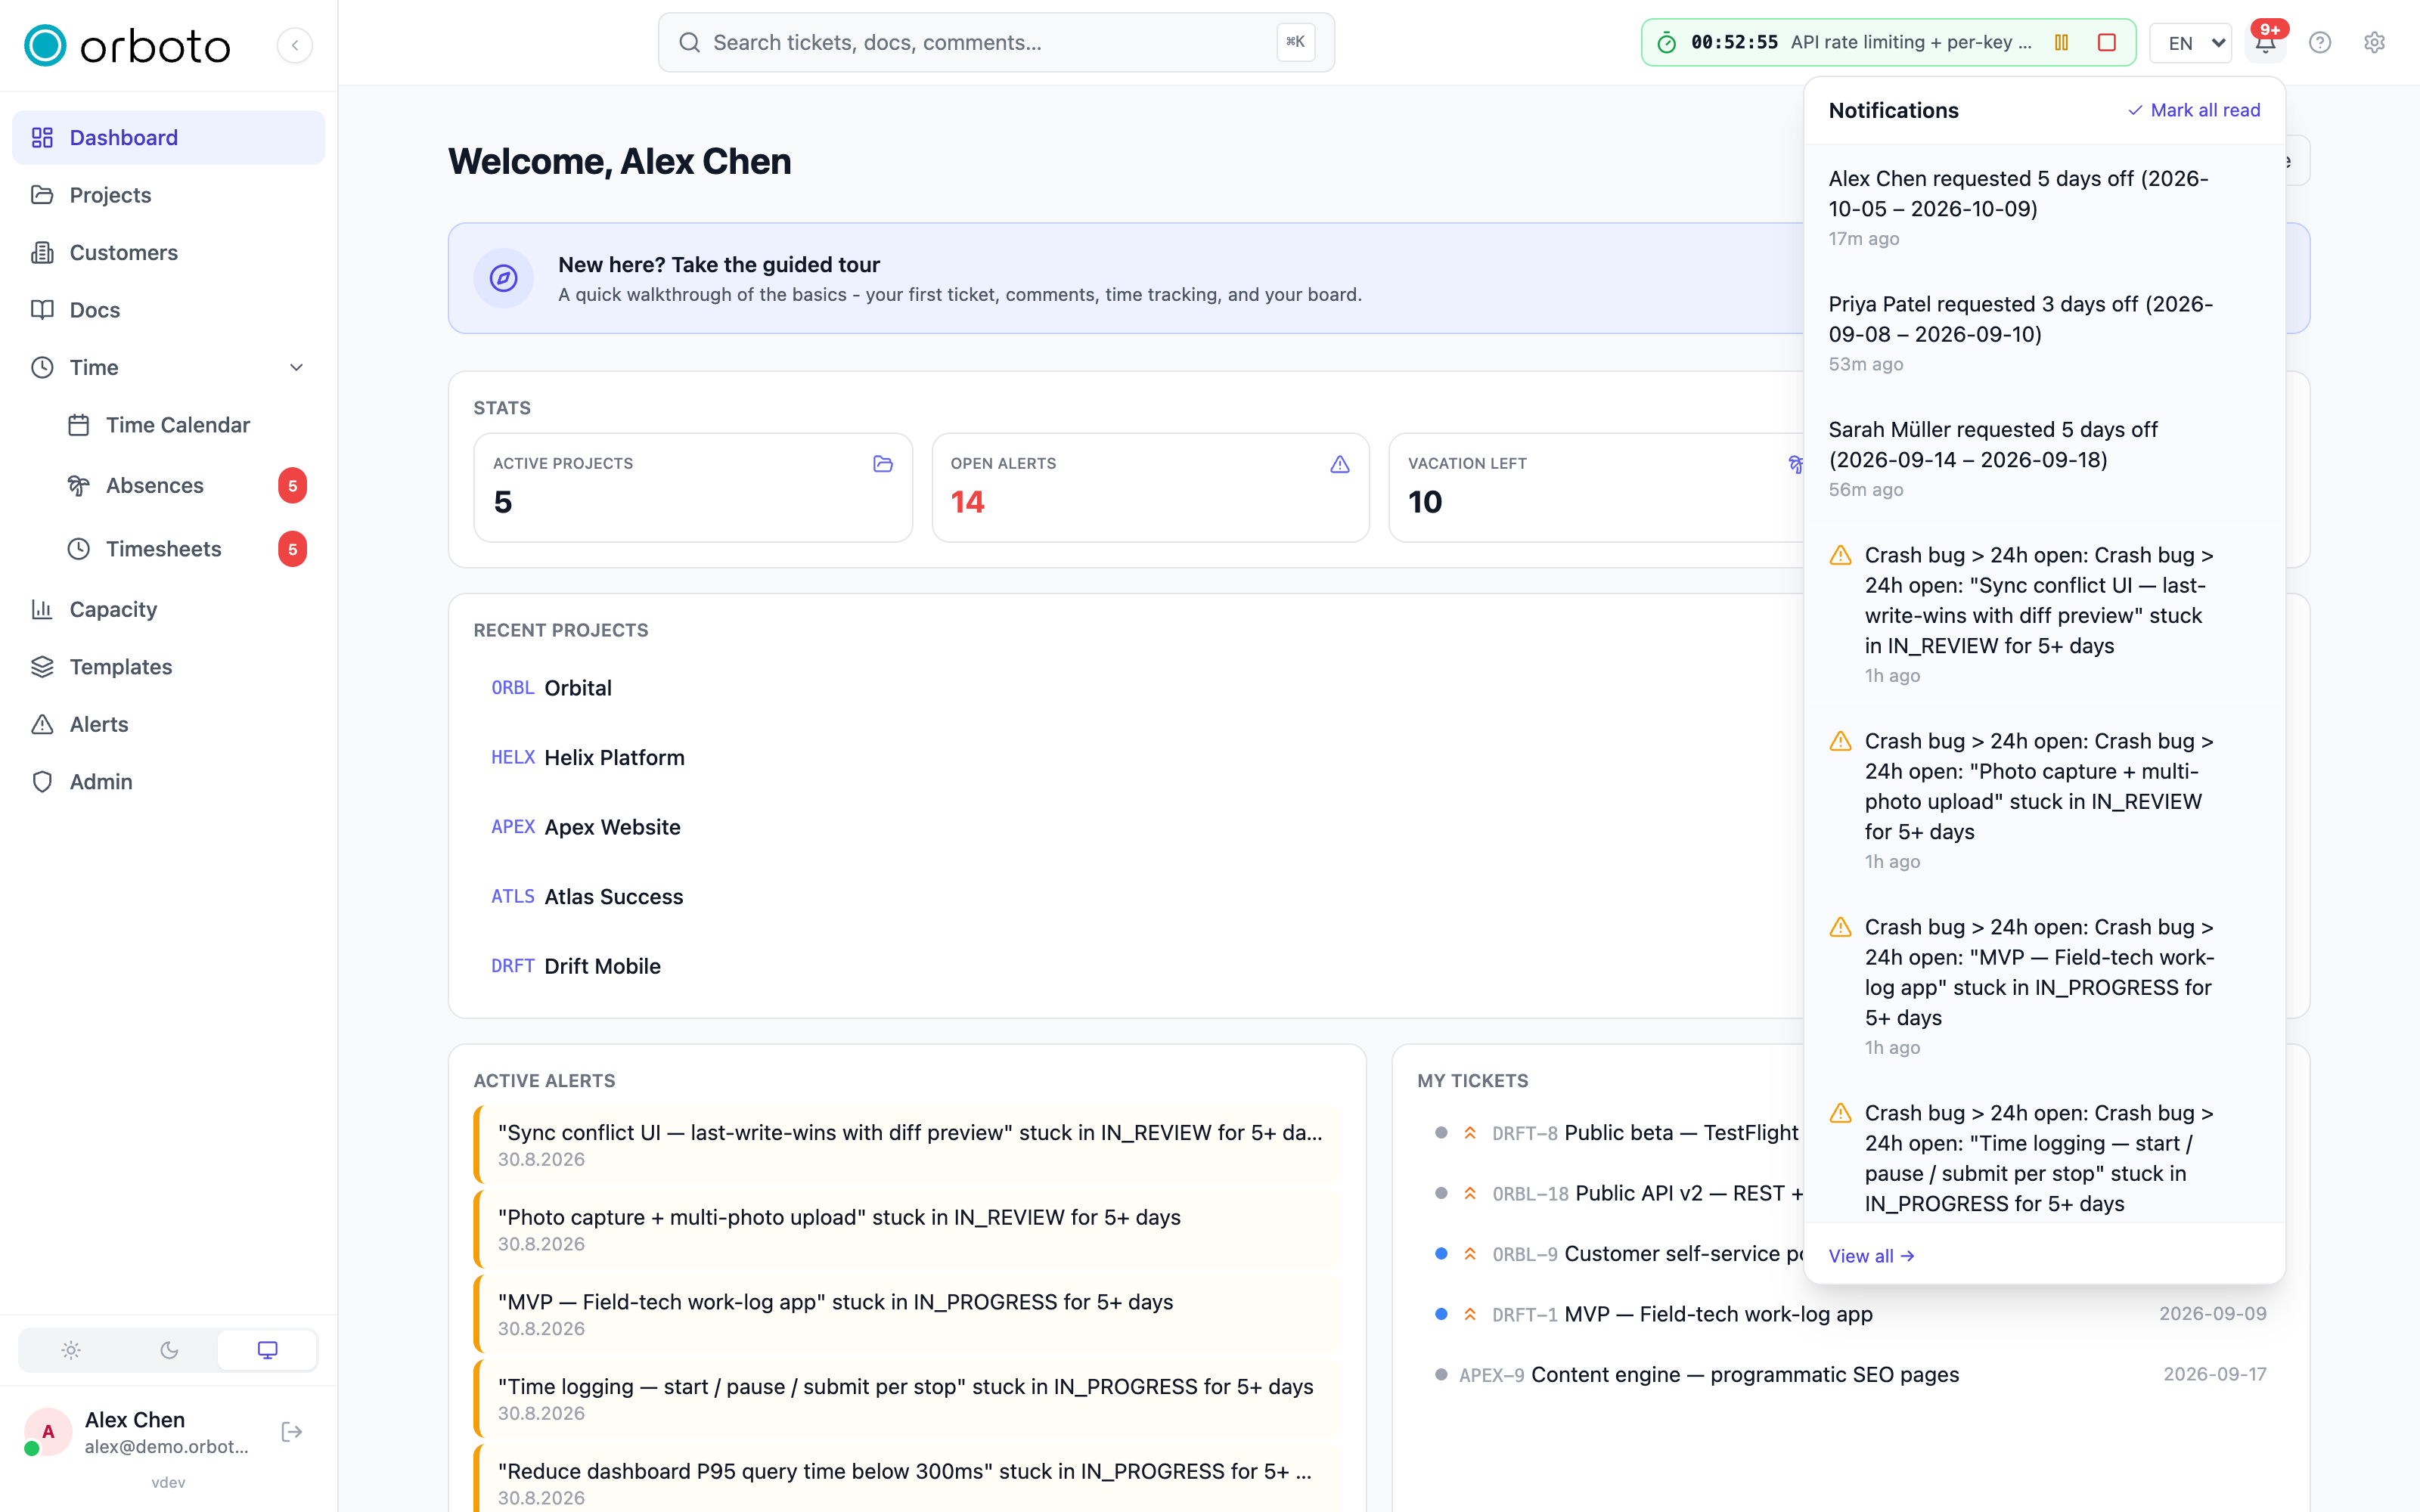The width and height of the screenshot is (2420, 1512).
Task: Pause the running timer
Action: click(x=2061, y=42)
